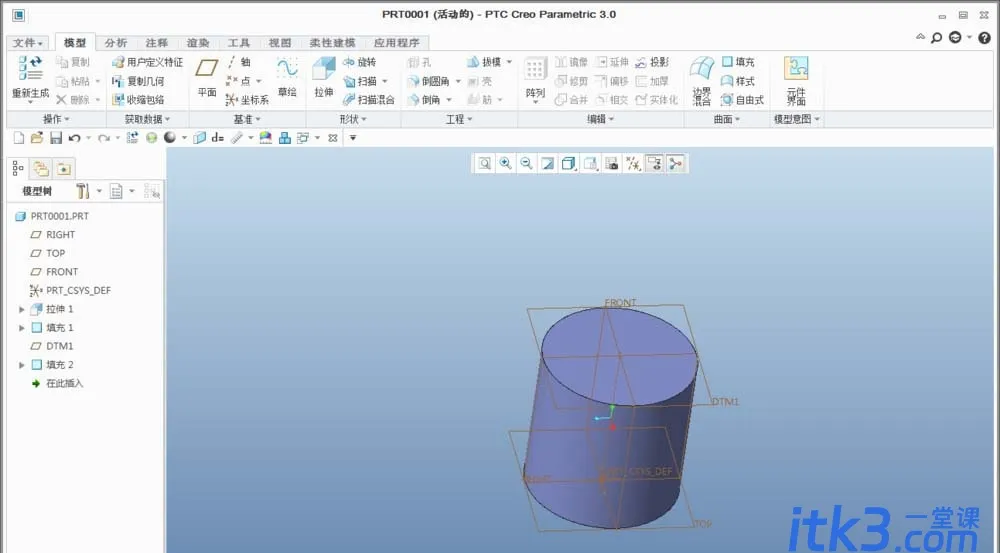Select PRT_CSYS_DEF in model tree

coord(70,291)
